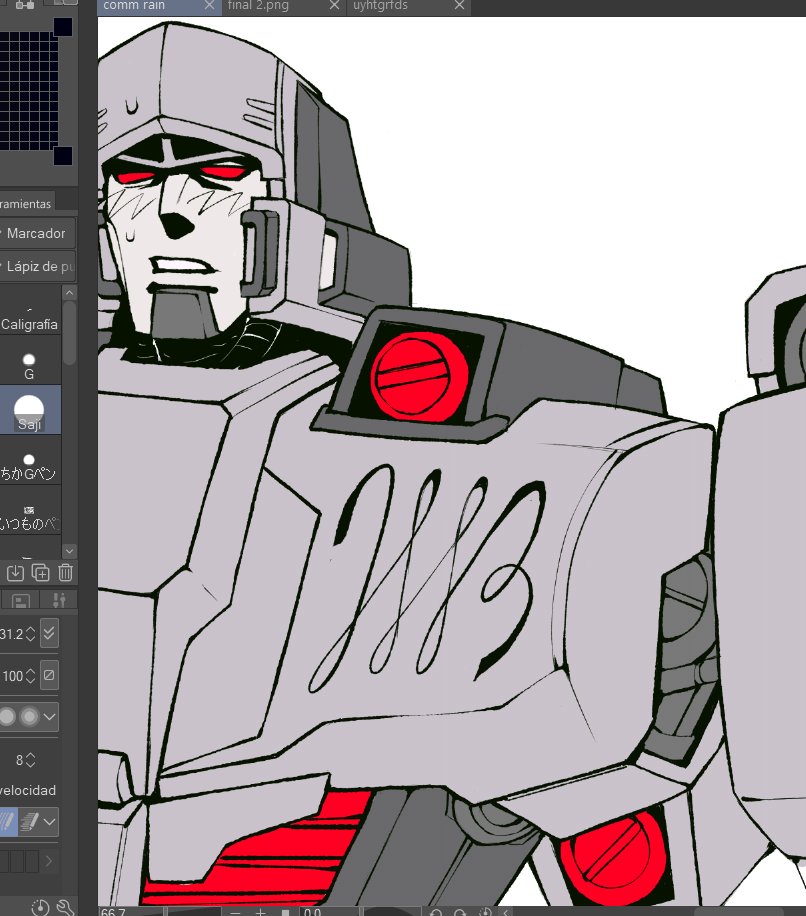Rotate canvas left icon in status bar
This screenshot has height=916, width=806.
[x=435, y=912]
